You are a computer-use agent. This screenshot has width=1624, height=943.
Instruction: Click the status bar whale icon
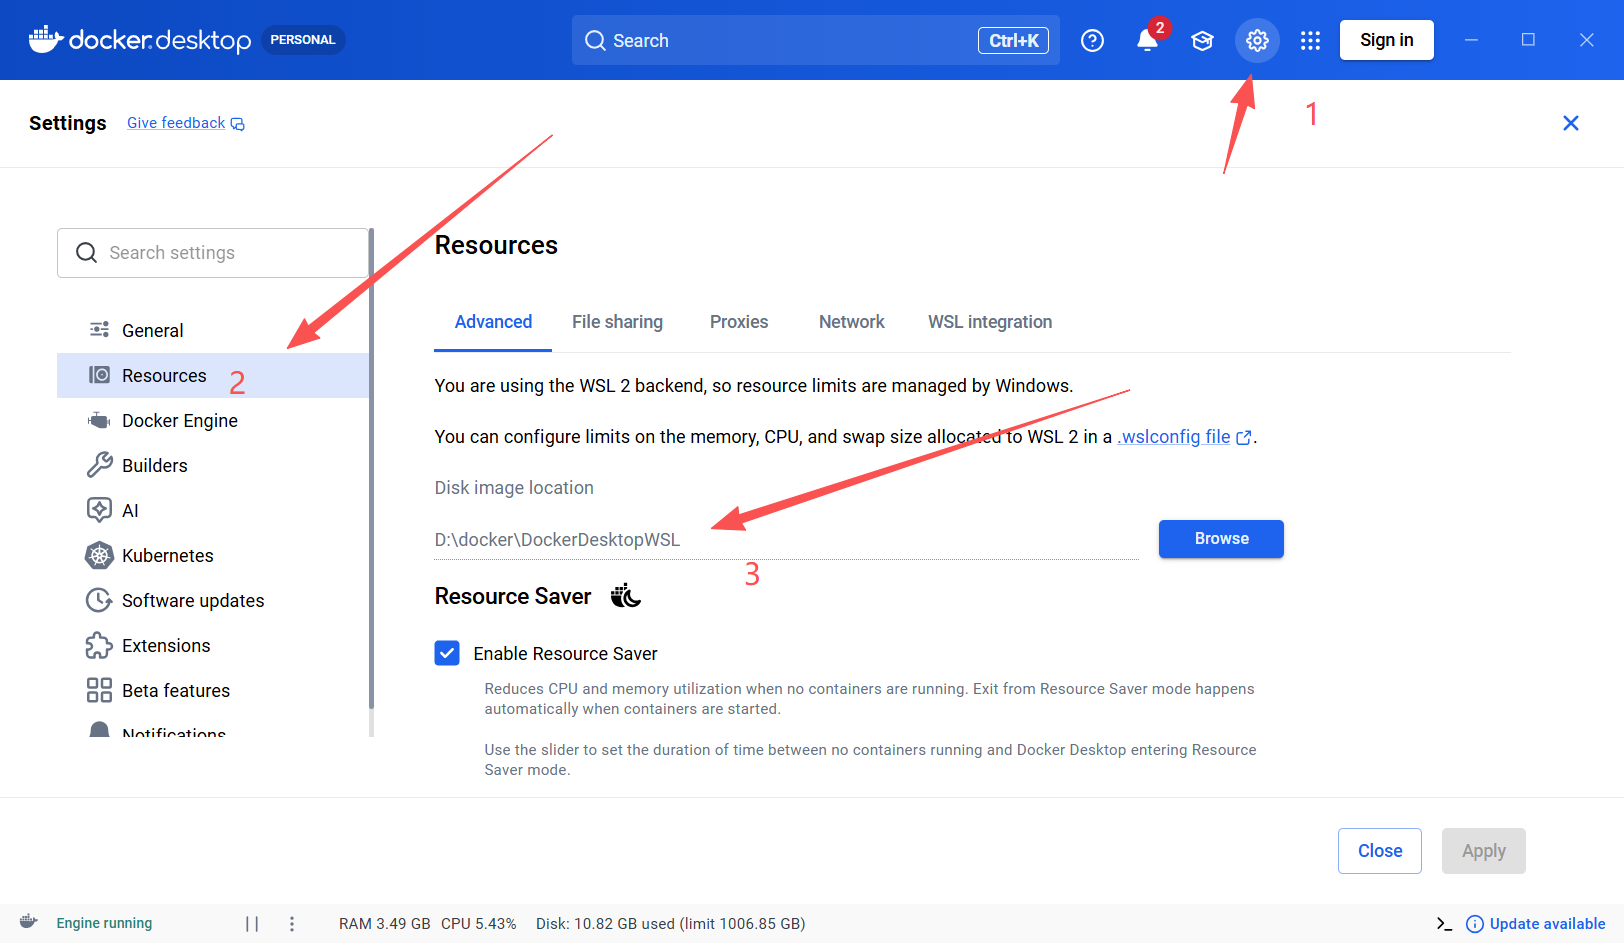point(29,922)
